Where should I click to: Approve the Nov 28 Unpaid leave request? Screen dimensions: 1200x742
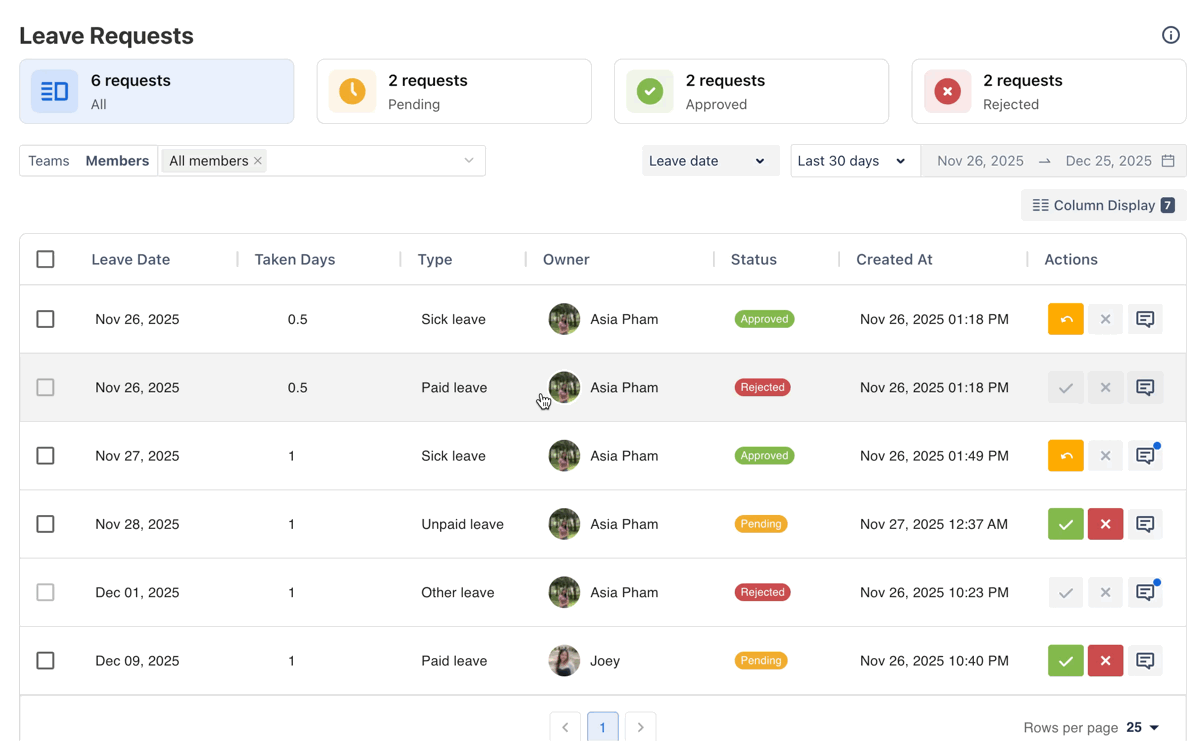click(1065, 524)
